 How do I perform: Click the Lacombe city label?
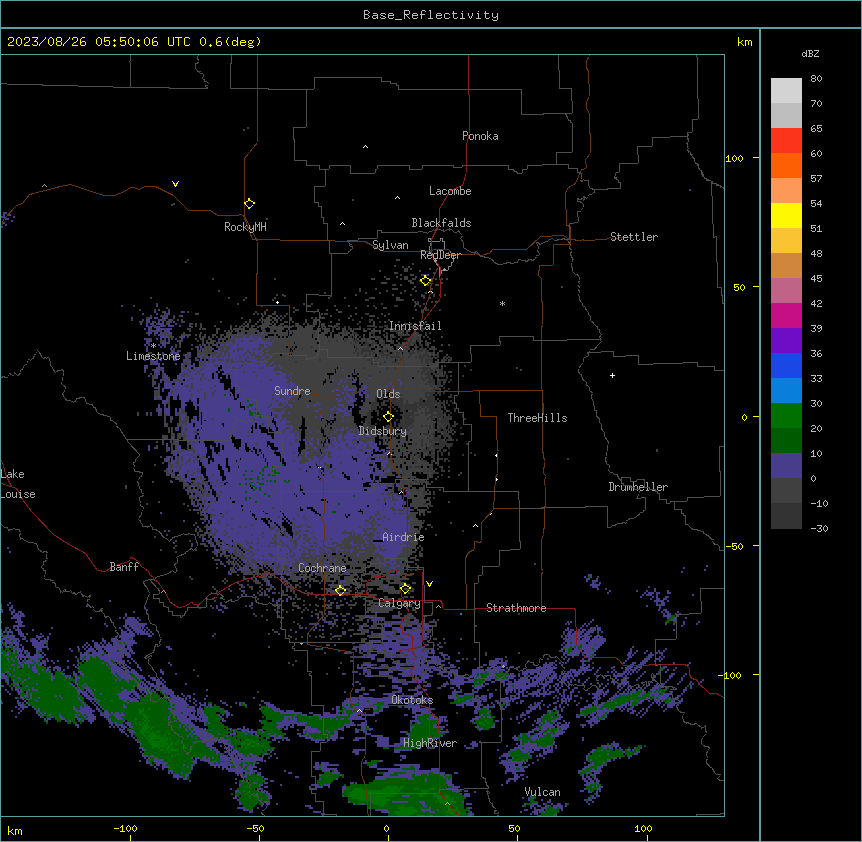point(450,191)
